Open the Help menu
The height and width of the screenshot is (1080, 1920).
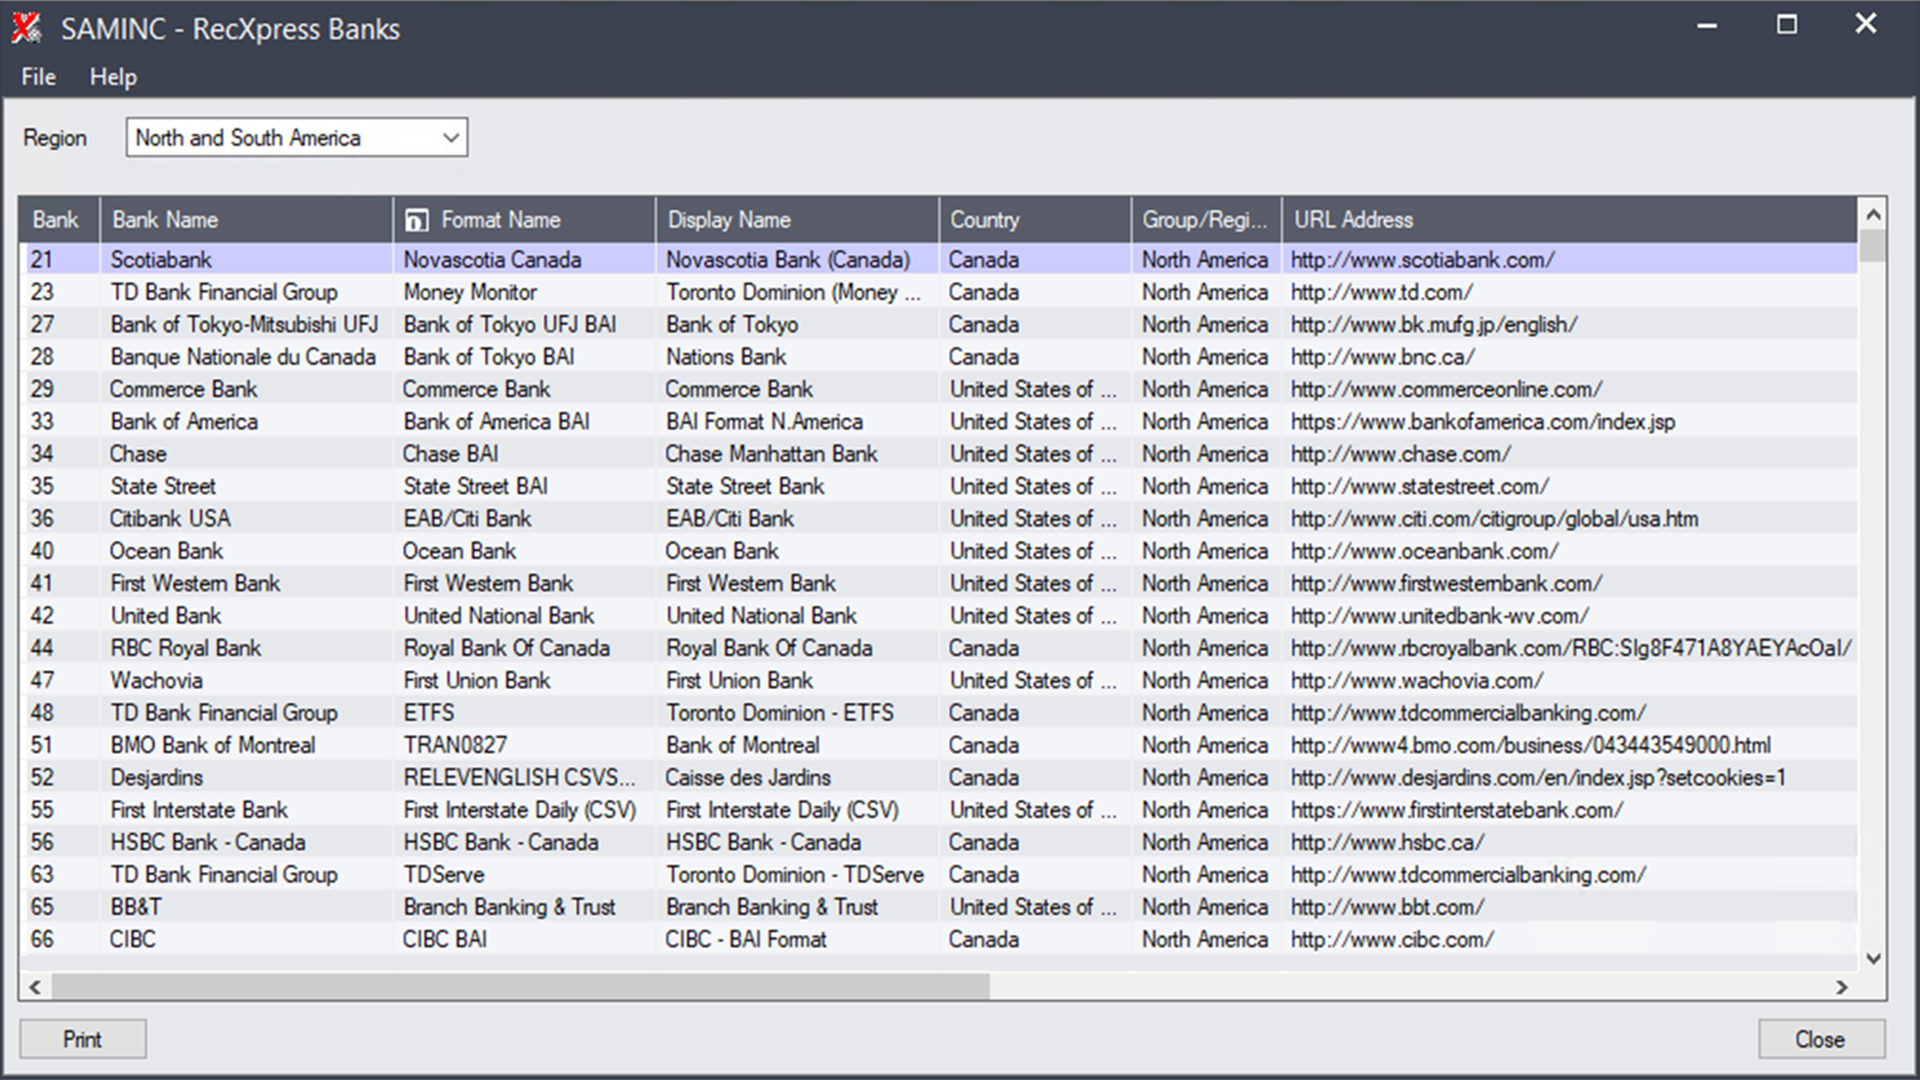click(x=113, y=77)
